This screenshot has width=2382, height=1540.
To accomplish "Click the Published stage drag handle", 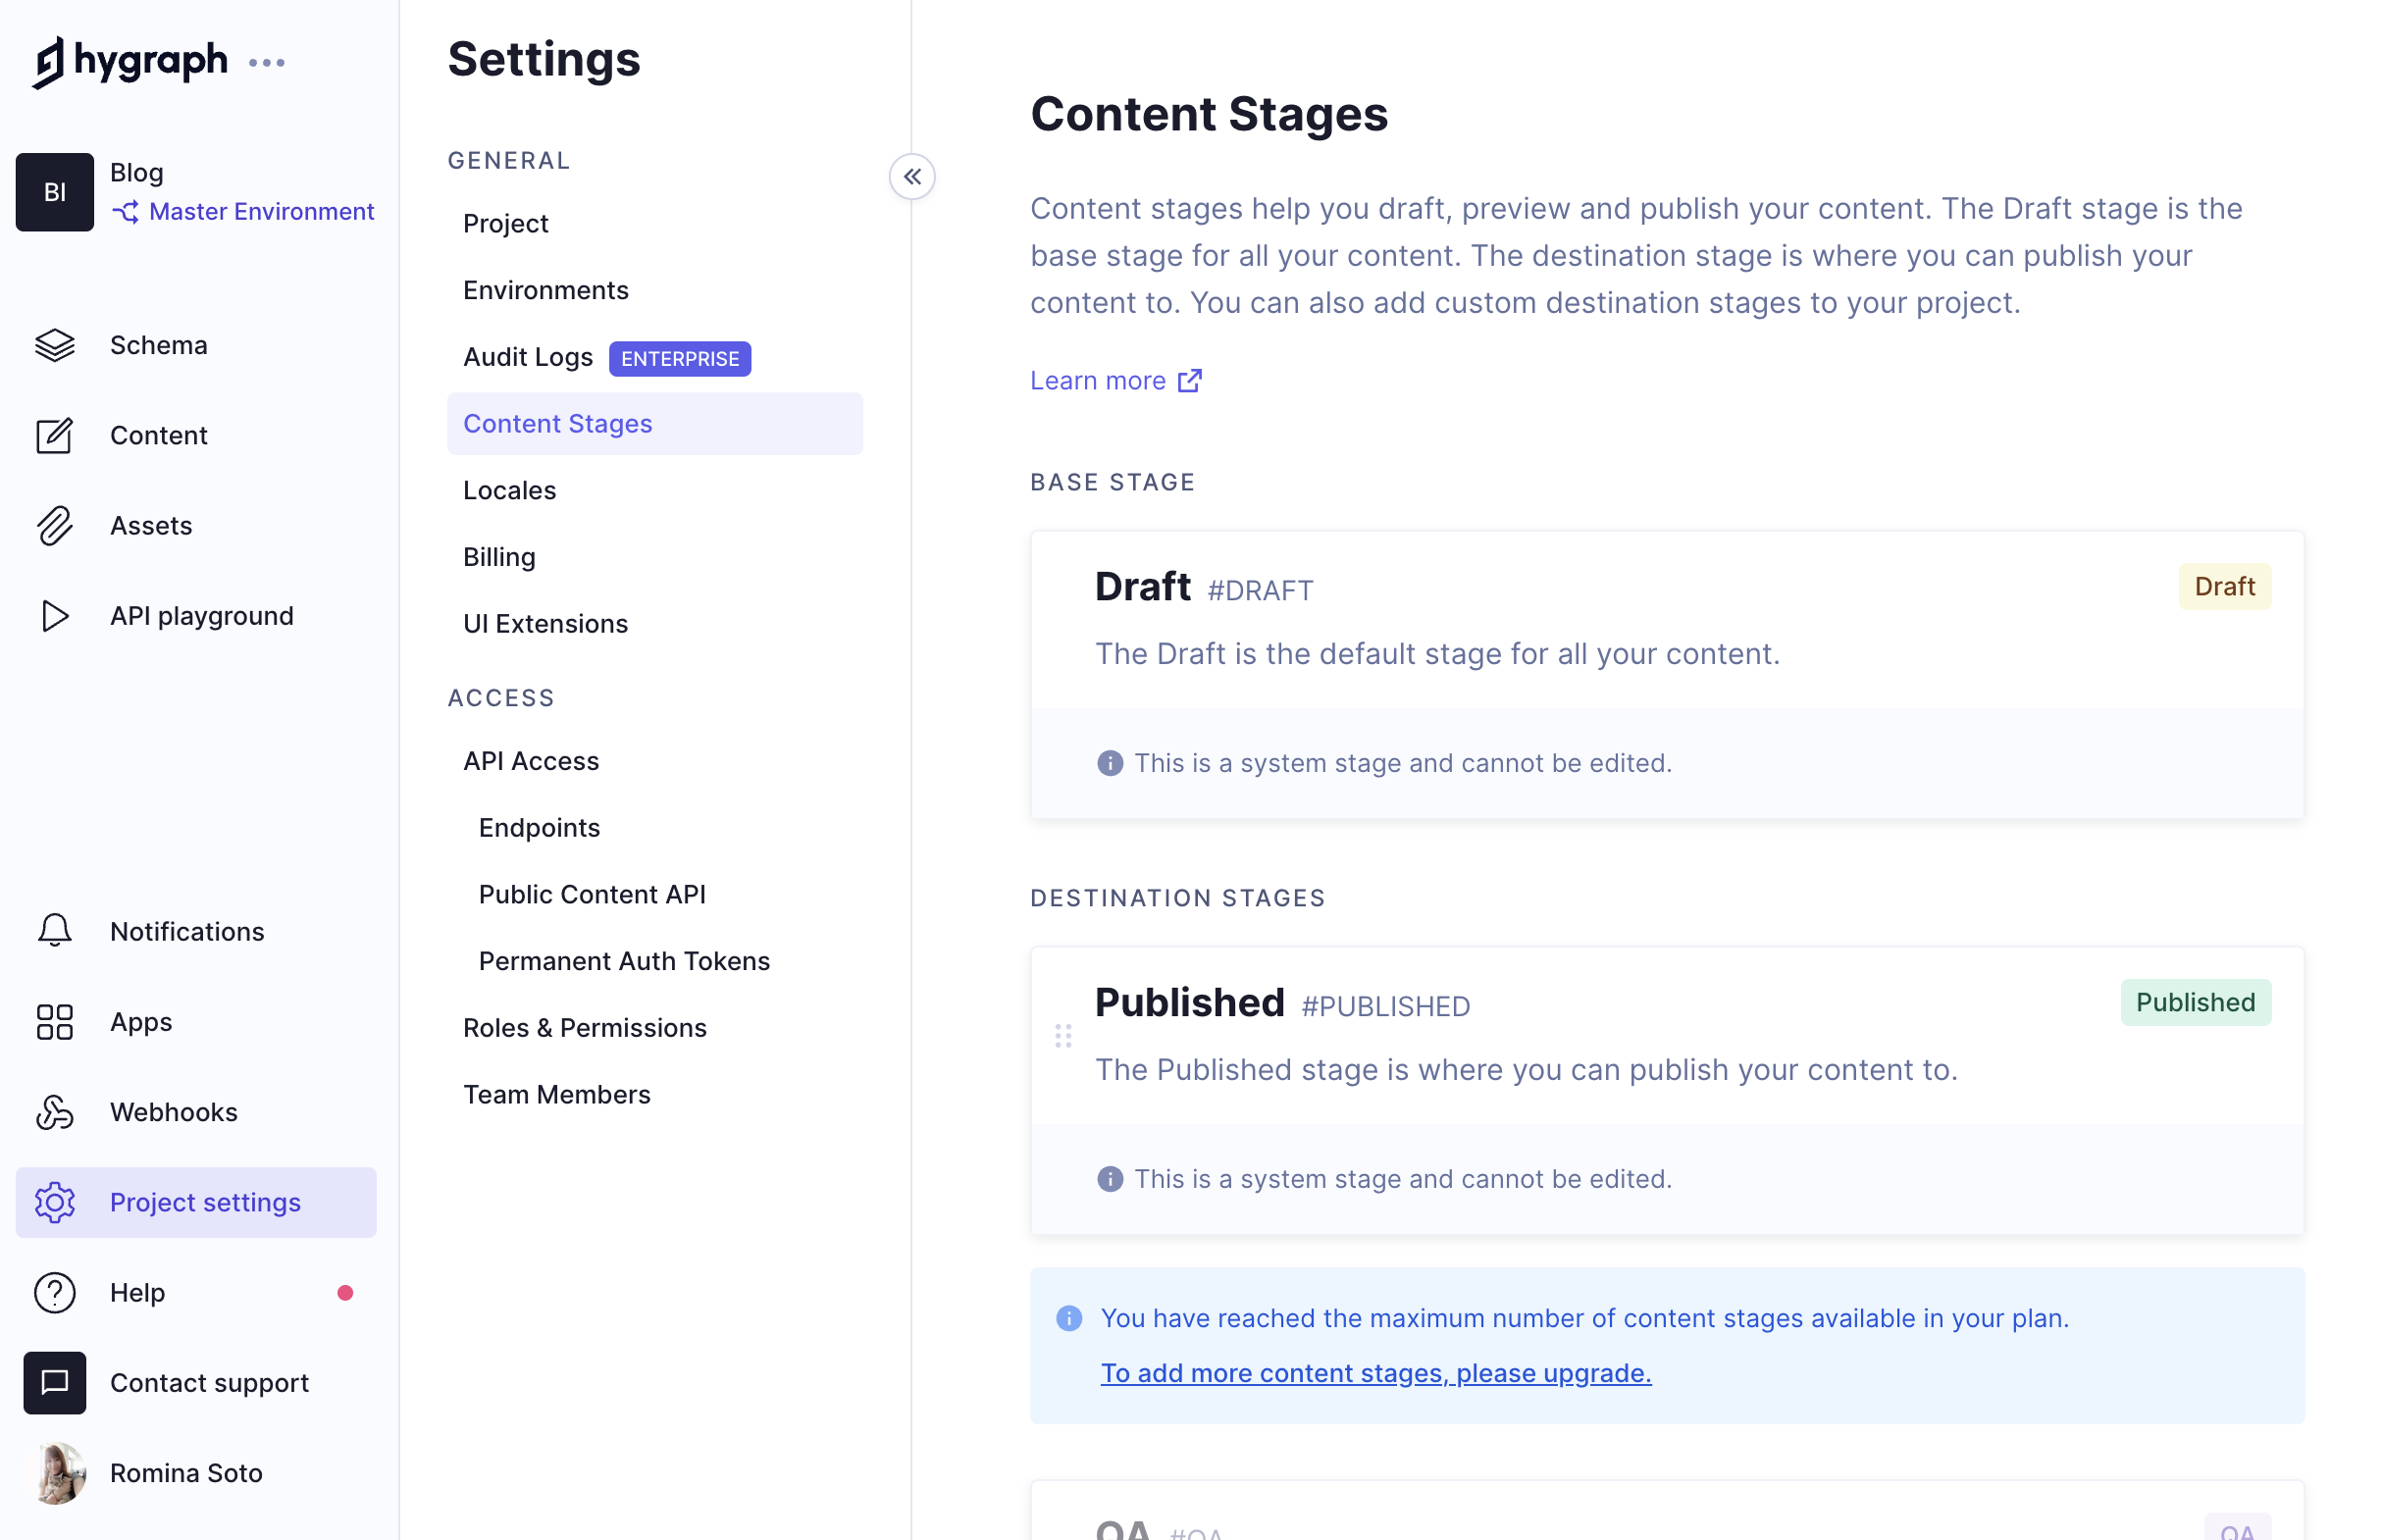I will (x=1062, y=1037).
